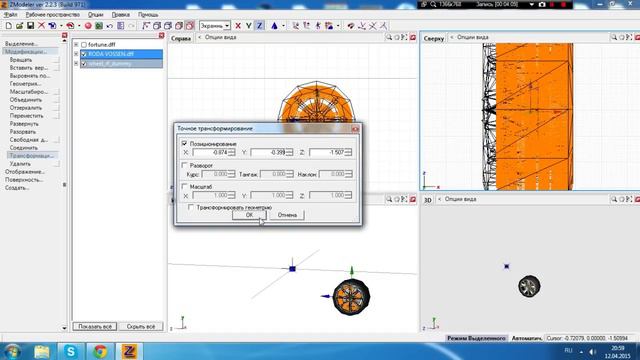Open Опции вида in 3D viewport

(x=460, y=199)
